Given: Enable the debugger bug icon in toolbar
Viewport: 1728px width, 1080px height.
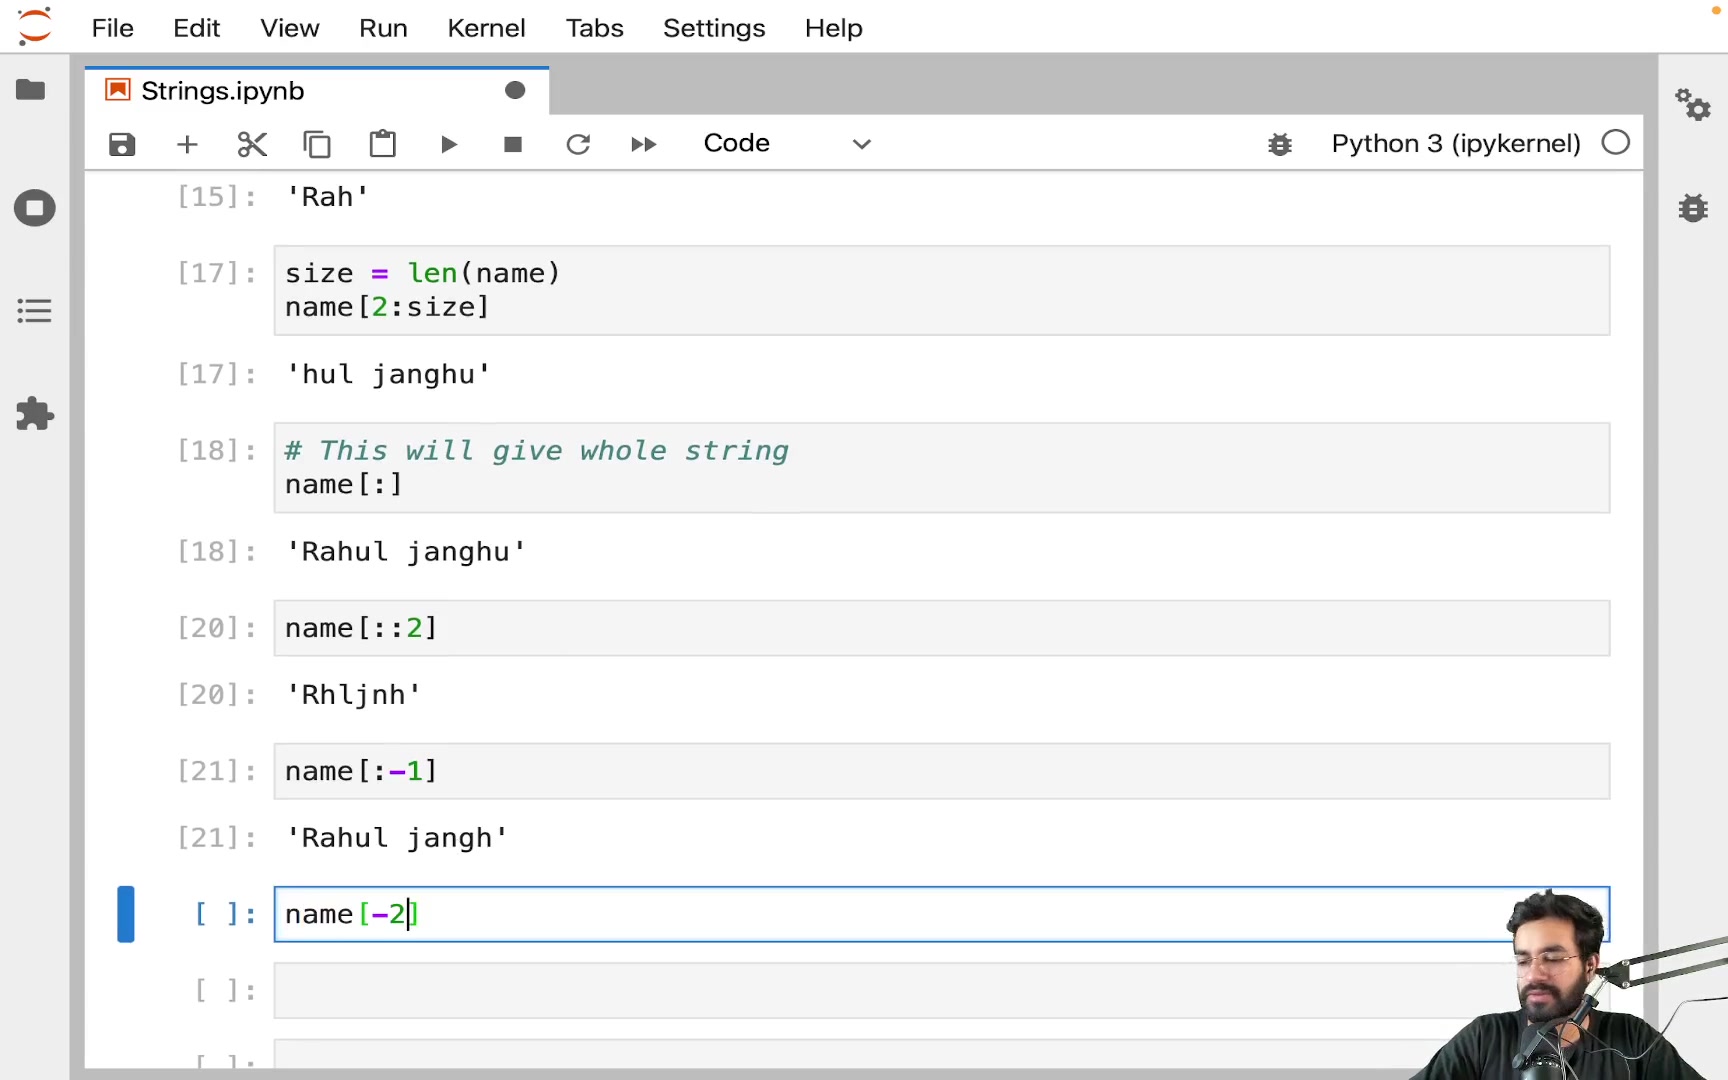Looking at the screenshot, I should tap(1280, 144).
